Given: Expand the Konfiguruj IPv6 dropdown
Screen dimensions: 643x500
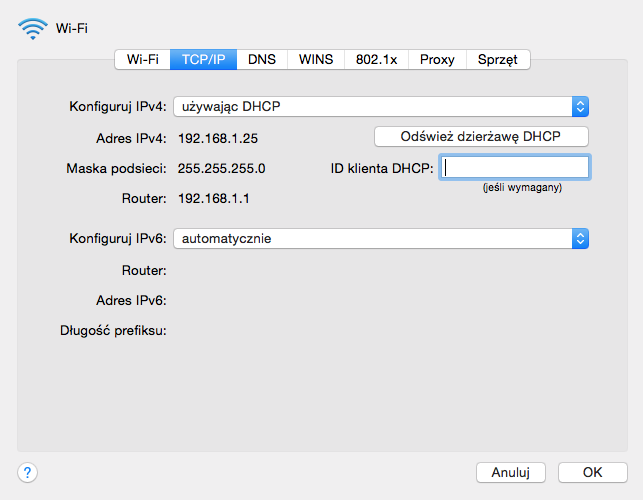Looking at the screenshot, I should [x=380, y=238].
